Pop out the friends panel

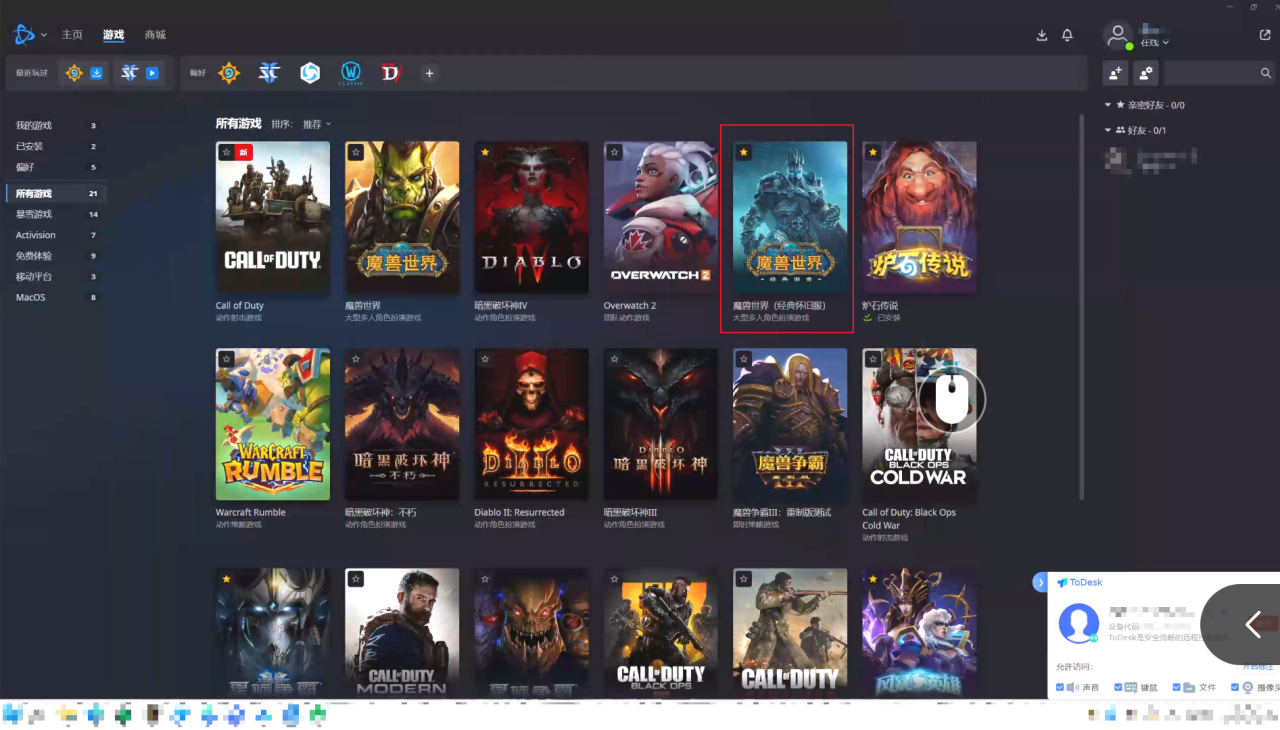(x=1265, y=35)
